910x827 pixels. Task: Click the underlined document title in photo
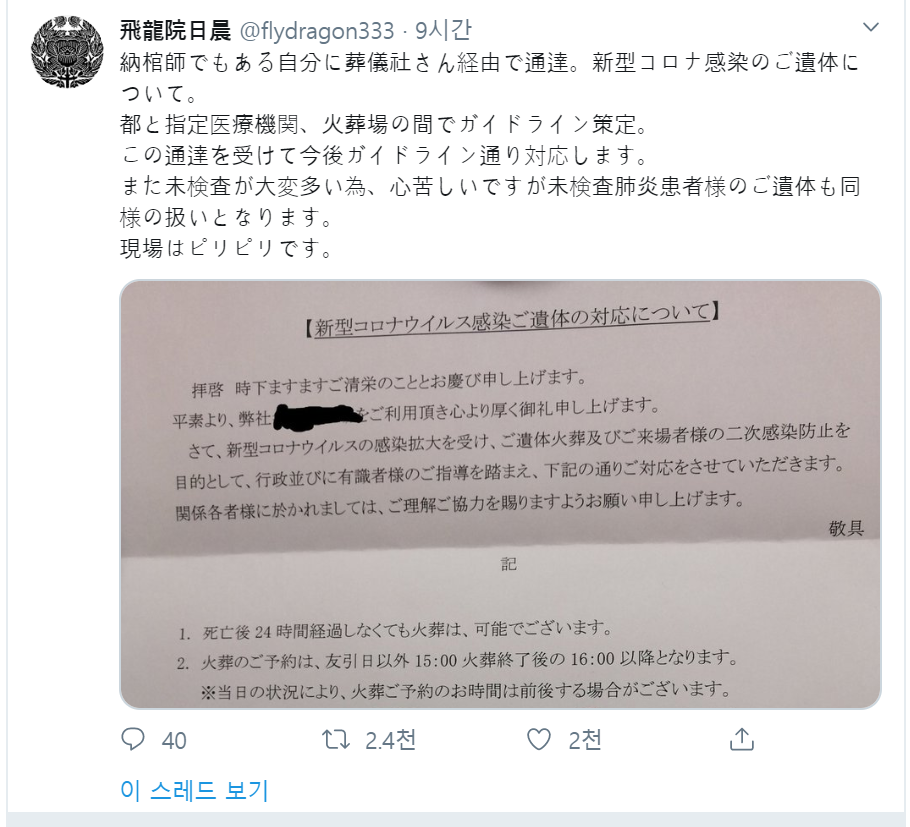pyautogui.click(x=512, y=320)
